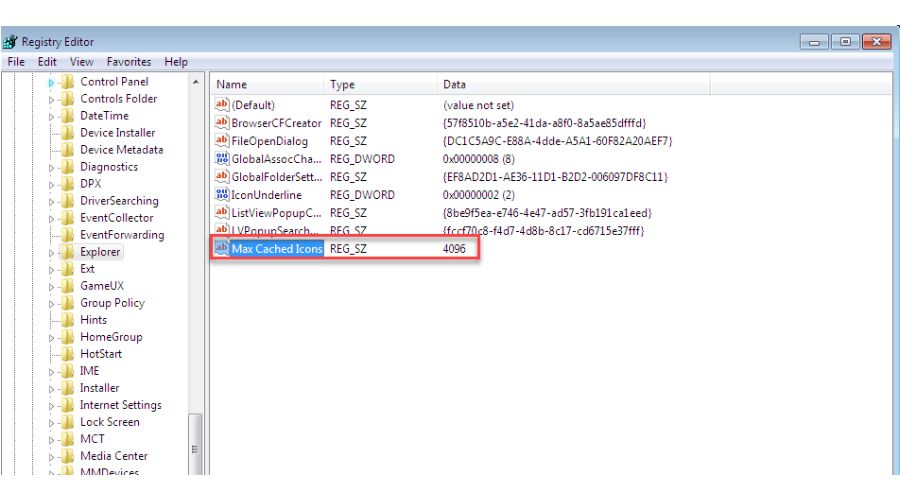Expand the Diagnostics tree node
The image size is (900, 500).
[x=51, y=168]
